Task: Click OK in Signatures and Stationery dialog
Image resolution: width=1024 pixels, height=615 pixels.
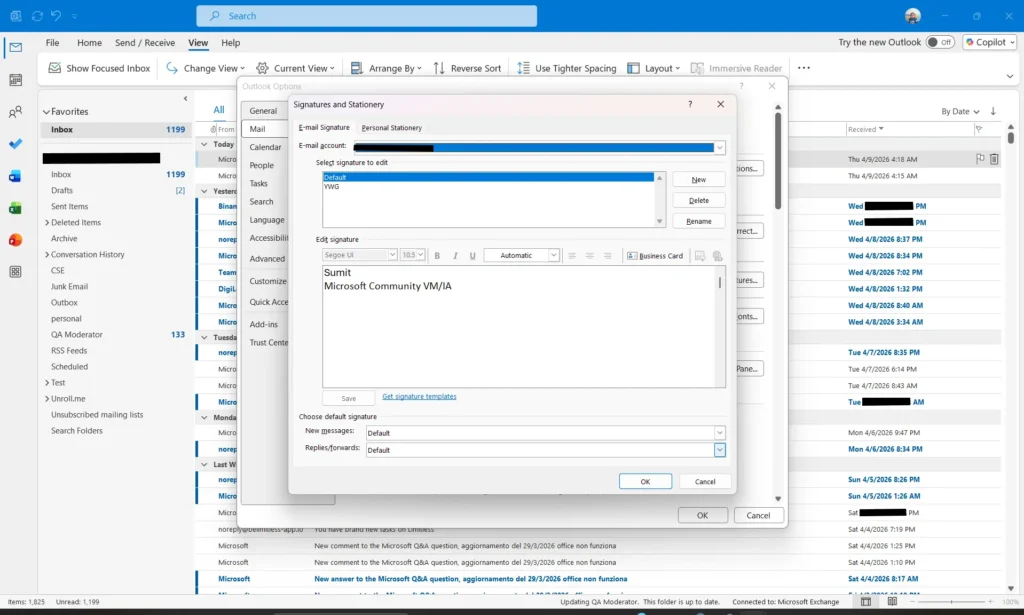Action: (x=645, y=481)
